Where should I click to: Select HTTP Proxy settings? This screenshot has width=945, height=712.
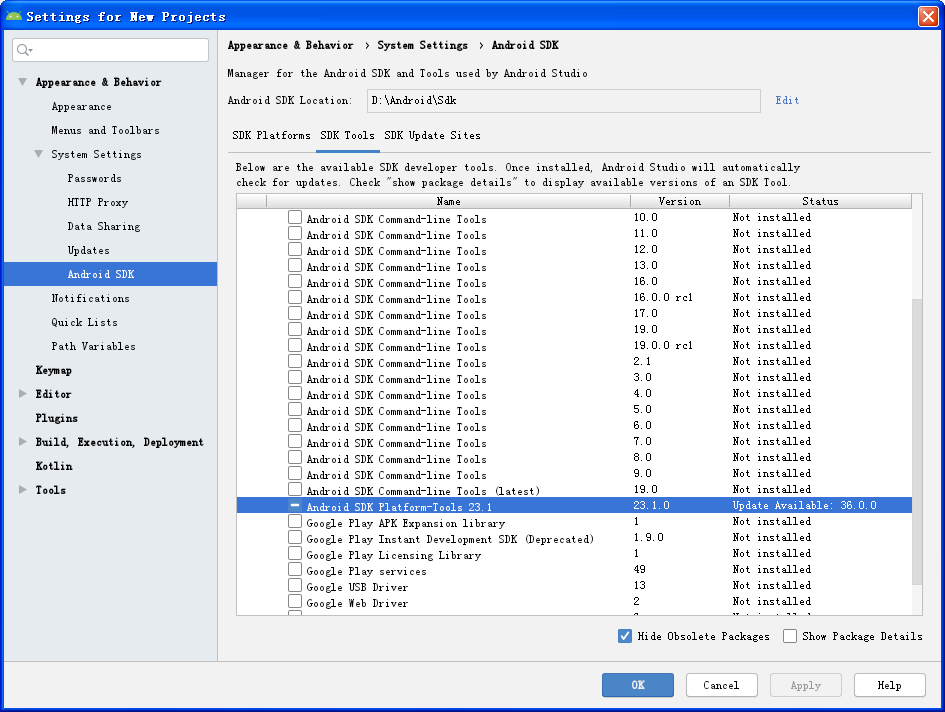[x=98, y=203]
